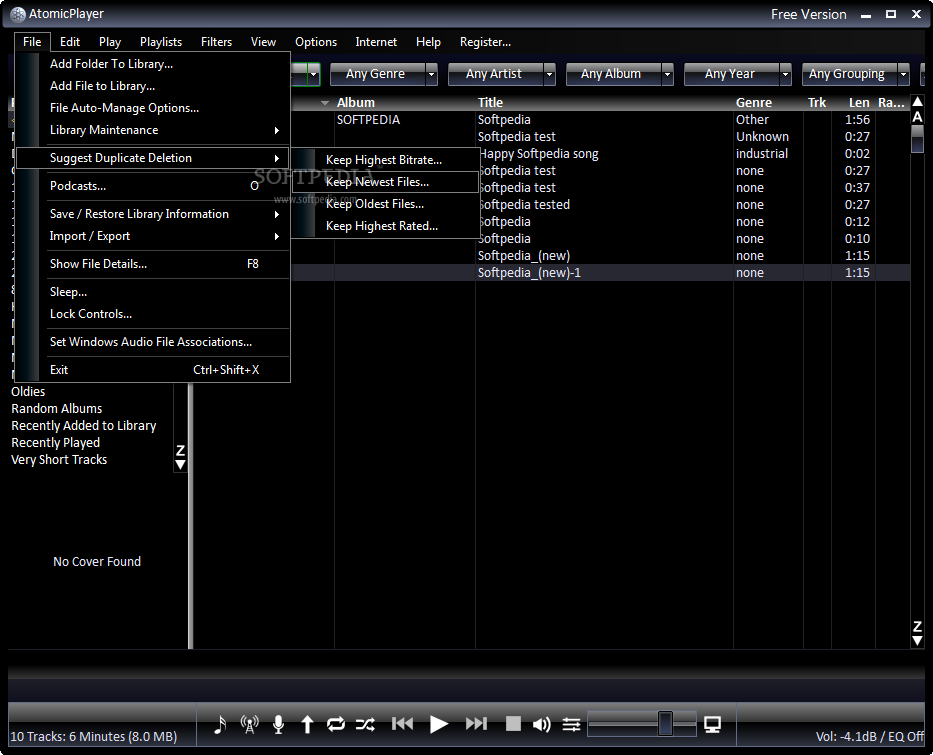Open the Internet menu
The width and height of the screenshot is (933, 755).
pyautogui.click(x=376, y=42)
